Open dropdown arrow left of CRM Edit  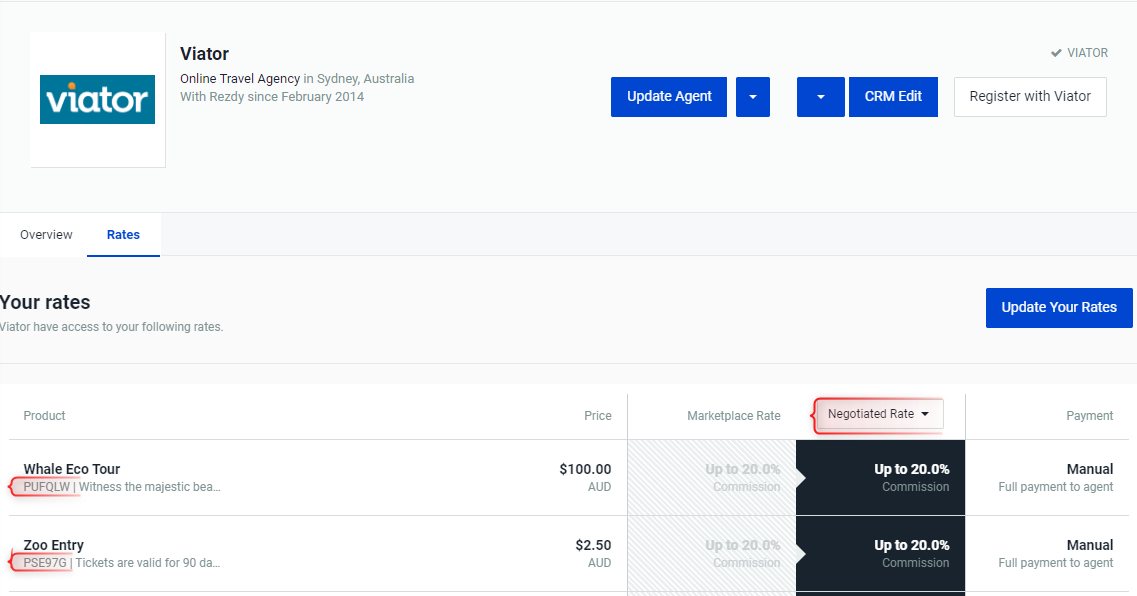click(x=820, y=96)
